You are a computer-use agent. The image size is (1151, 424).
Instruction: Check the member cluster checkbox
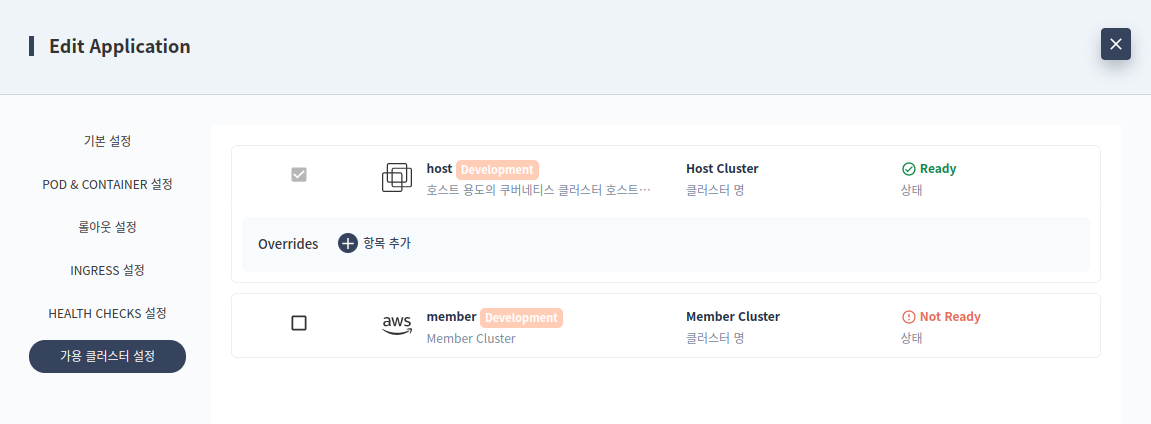(x=299, y=323)
